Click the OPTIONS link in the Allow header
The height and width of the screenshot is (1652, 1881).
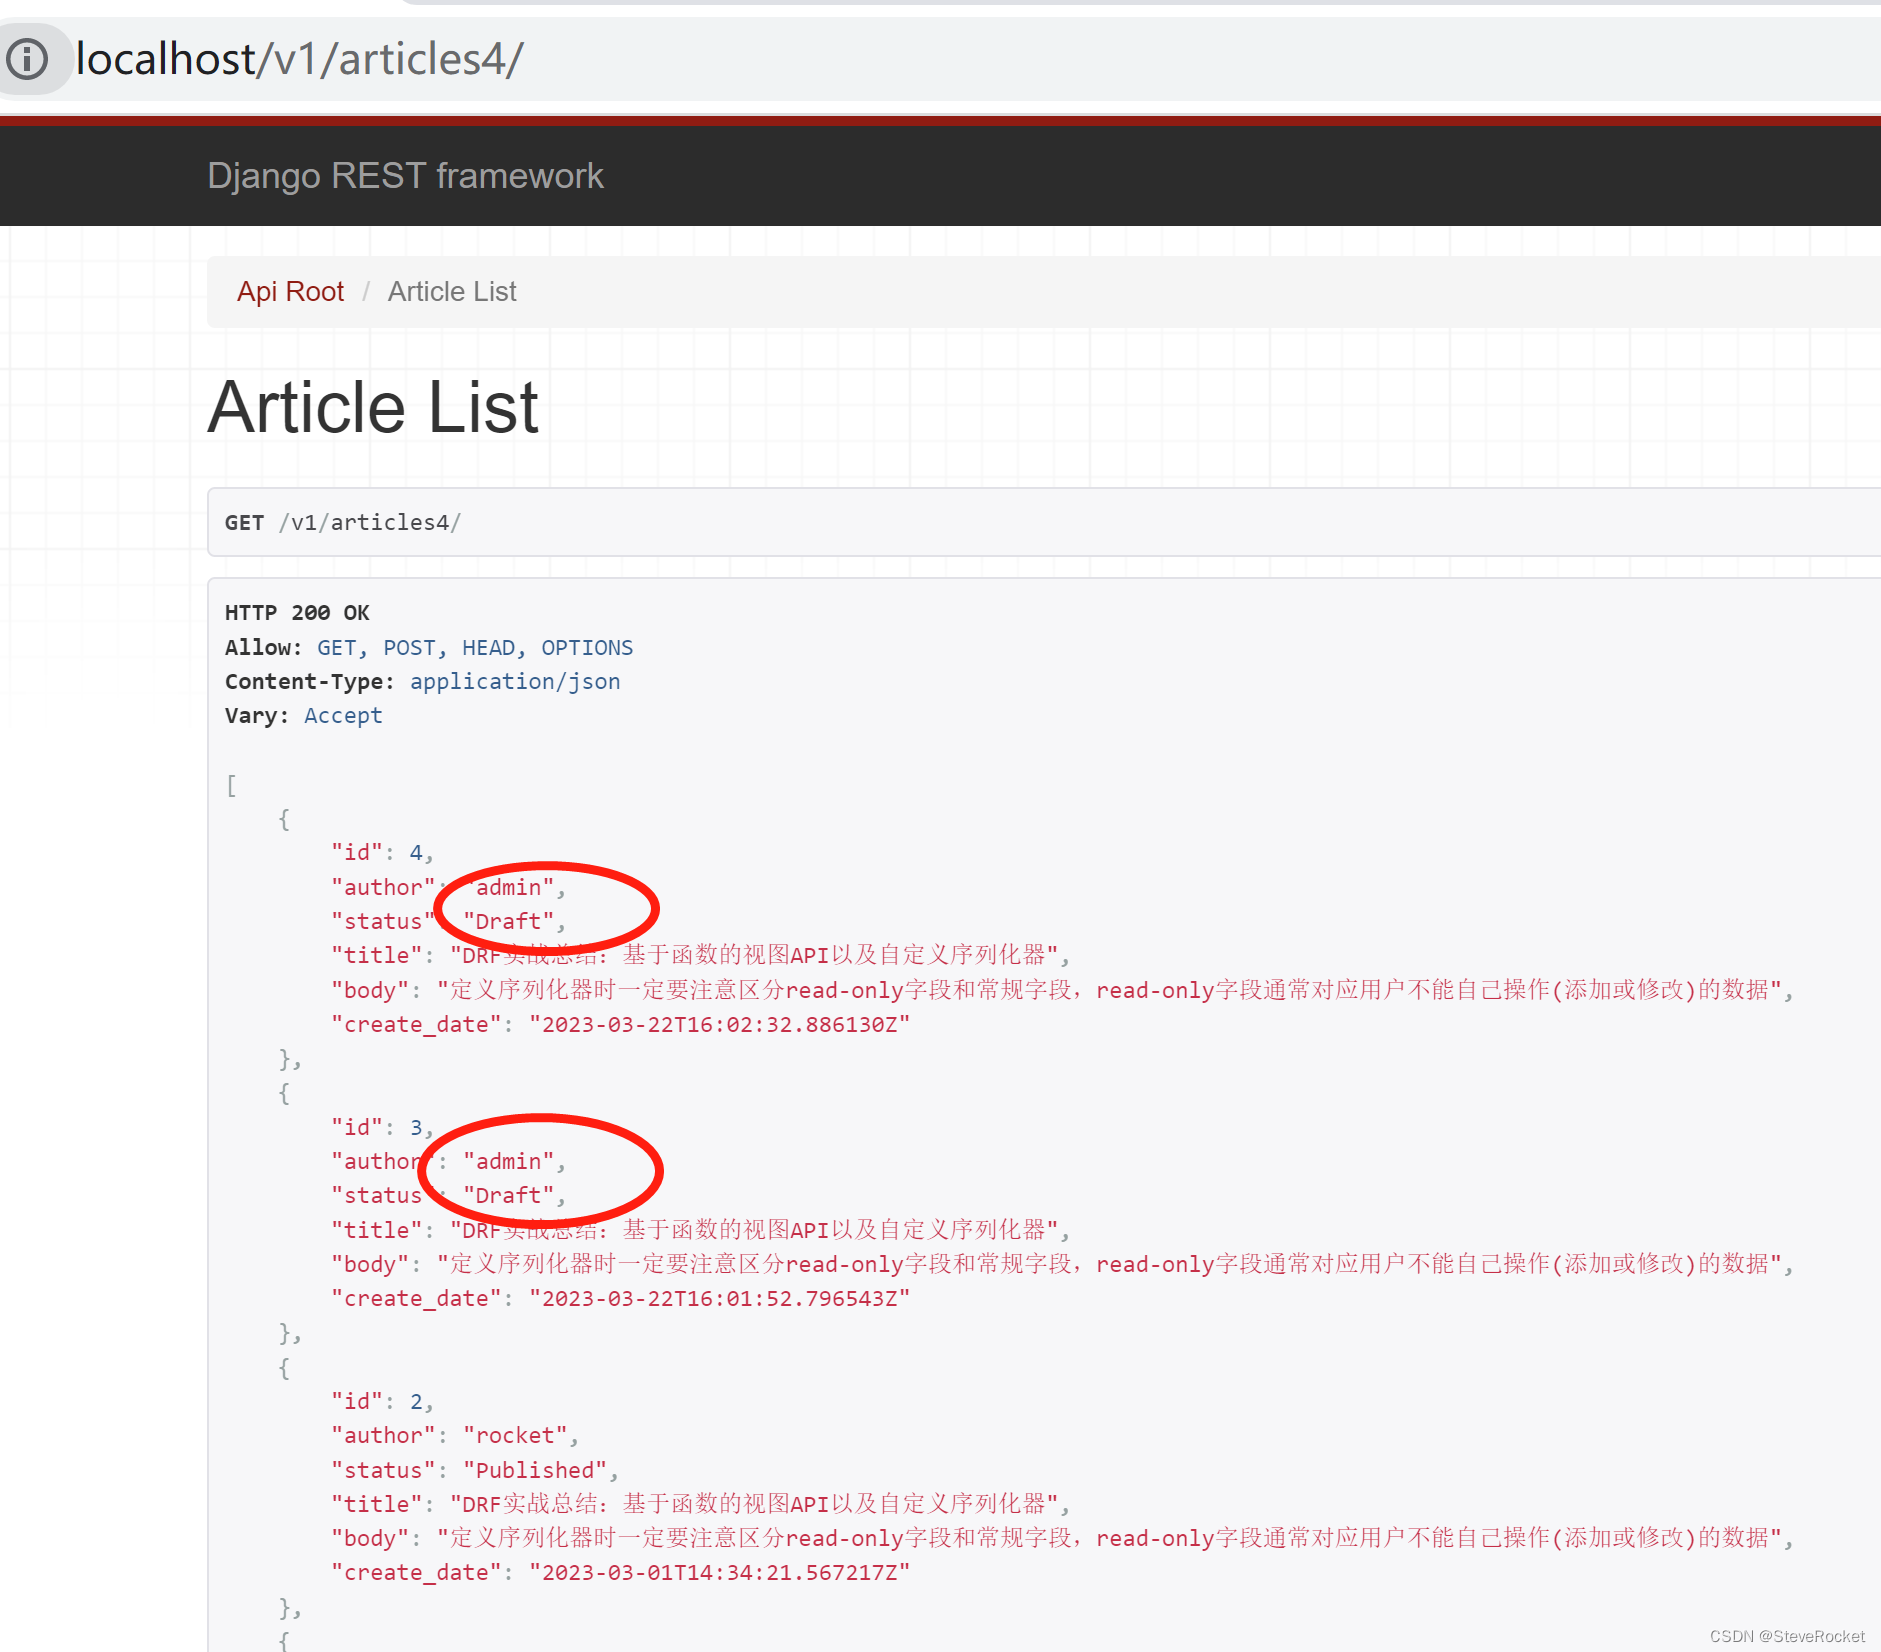click(x=587, y=647)
